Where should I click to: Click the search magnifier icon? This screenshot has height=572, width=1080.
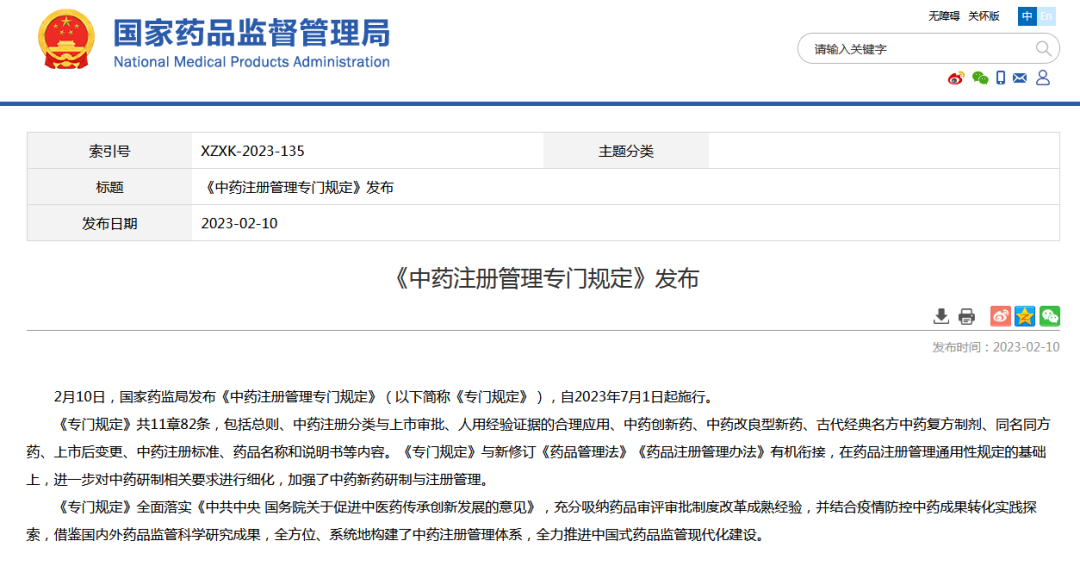(1043, 48)
